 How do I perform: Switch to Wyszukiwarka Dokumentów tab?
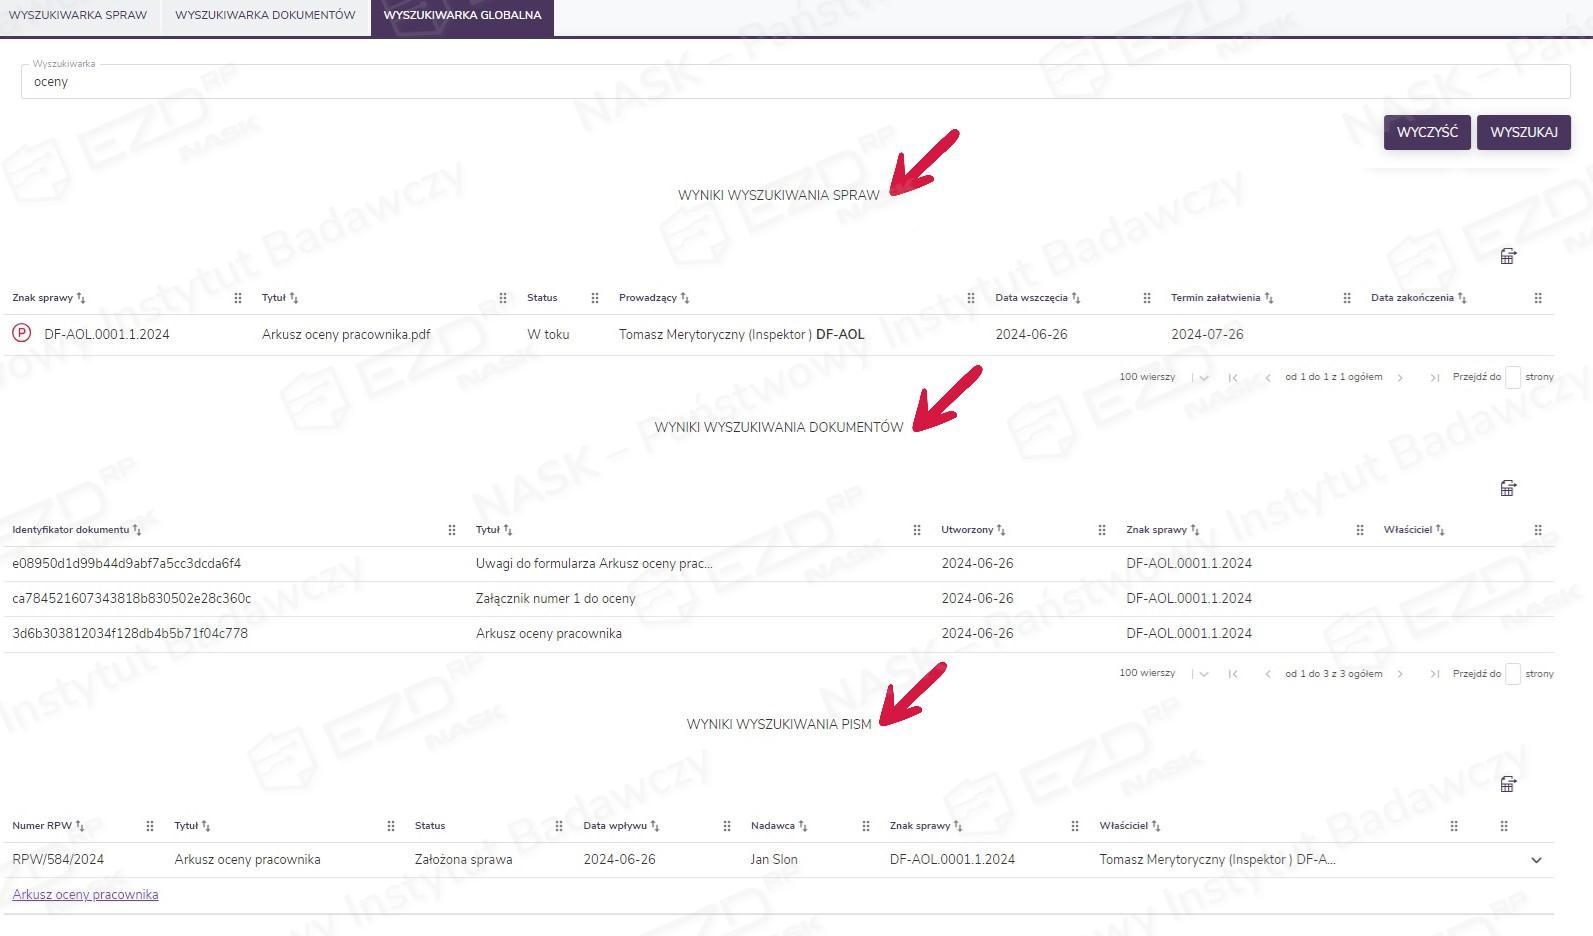point(265,16)
